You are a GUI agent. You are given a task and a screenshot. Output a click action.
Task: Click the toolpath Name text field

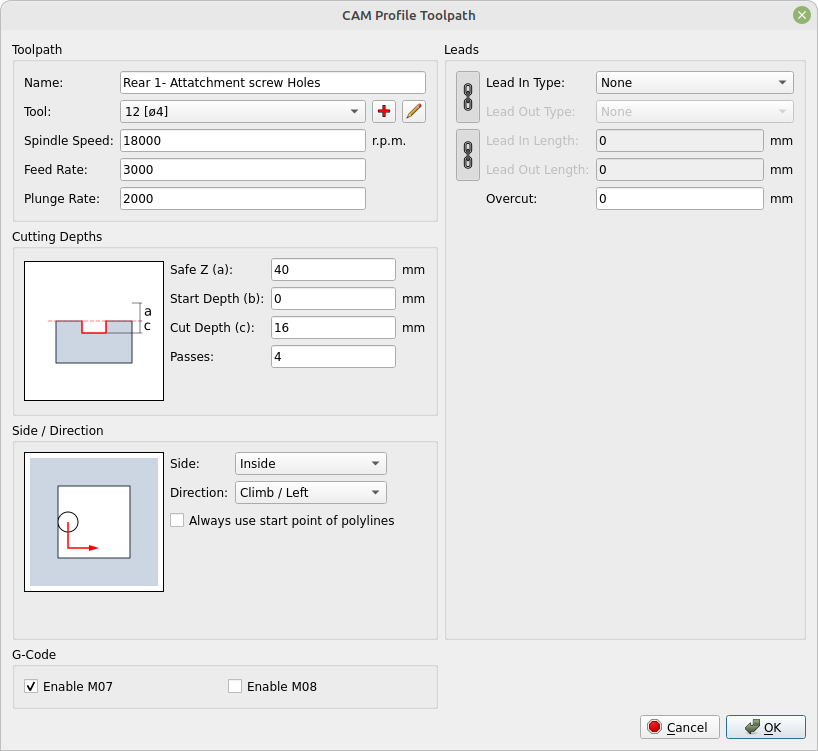pyautogui.click(x=272, y=83)
